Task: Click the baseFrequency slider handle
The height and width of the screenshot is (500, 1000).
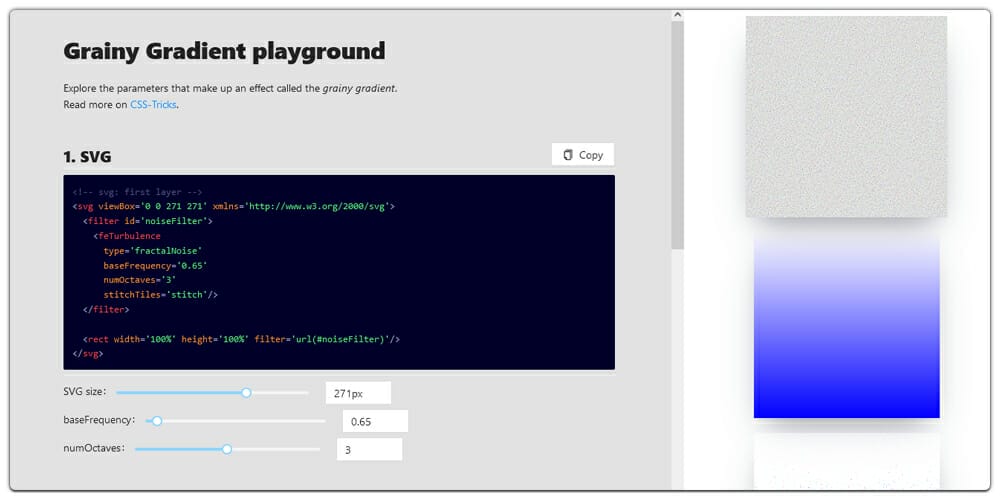Action: tap(157, 421)
